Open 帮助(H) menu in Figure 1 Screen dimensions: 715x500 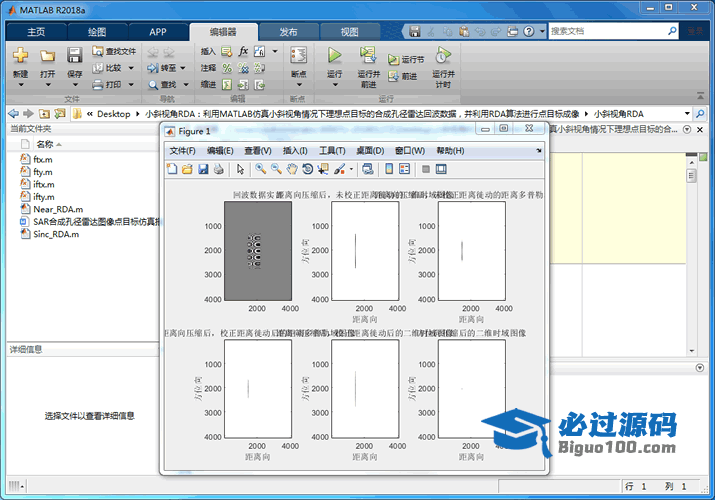point(451,151)
